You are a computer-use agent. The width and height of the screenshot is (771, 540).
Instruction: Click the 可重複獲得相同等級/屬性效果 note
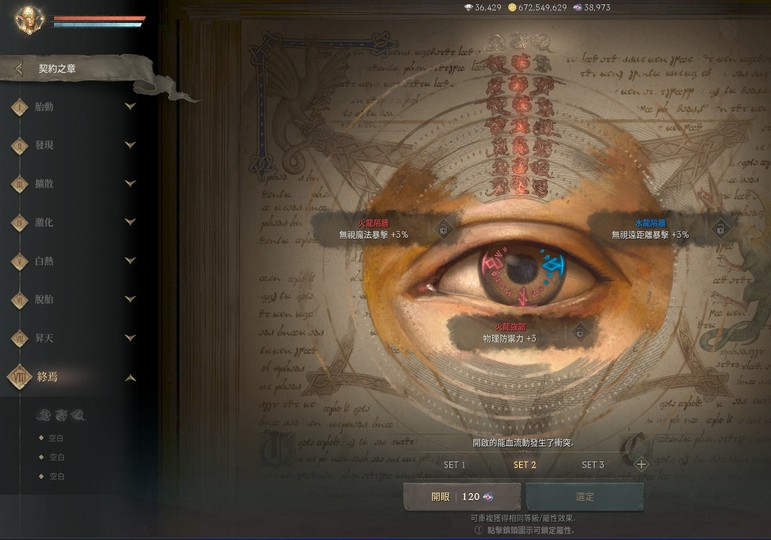click(x=523, y=518)
